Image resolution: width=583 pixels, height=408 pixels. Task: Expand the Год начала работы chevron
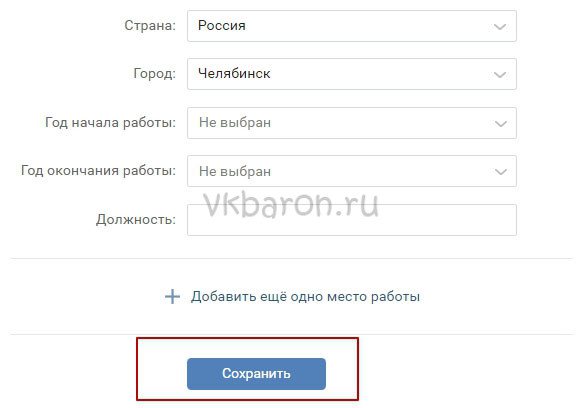500,123
